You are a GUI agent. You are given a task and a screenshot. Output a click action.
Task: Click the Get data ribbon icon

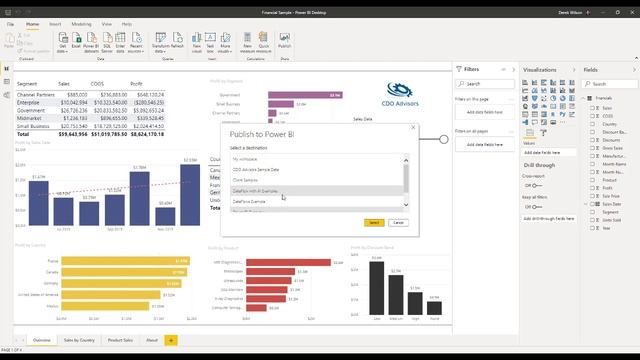pyautogui.click(x=62, y=38)
